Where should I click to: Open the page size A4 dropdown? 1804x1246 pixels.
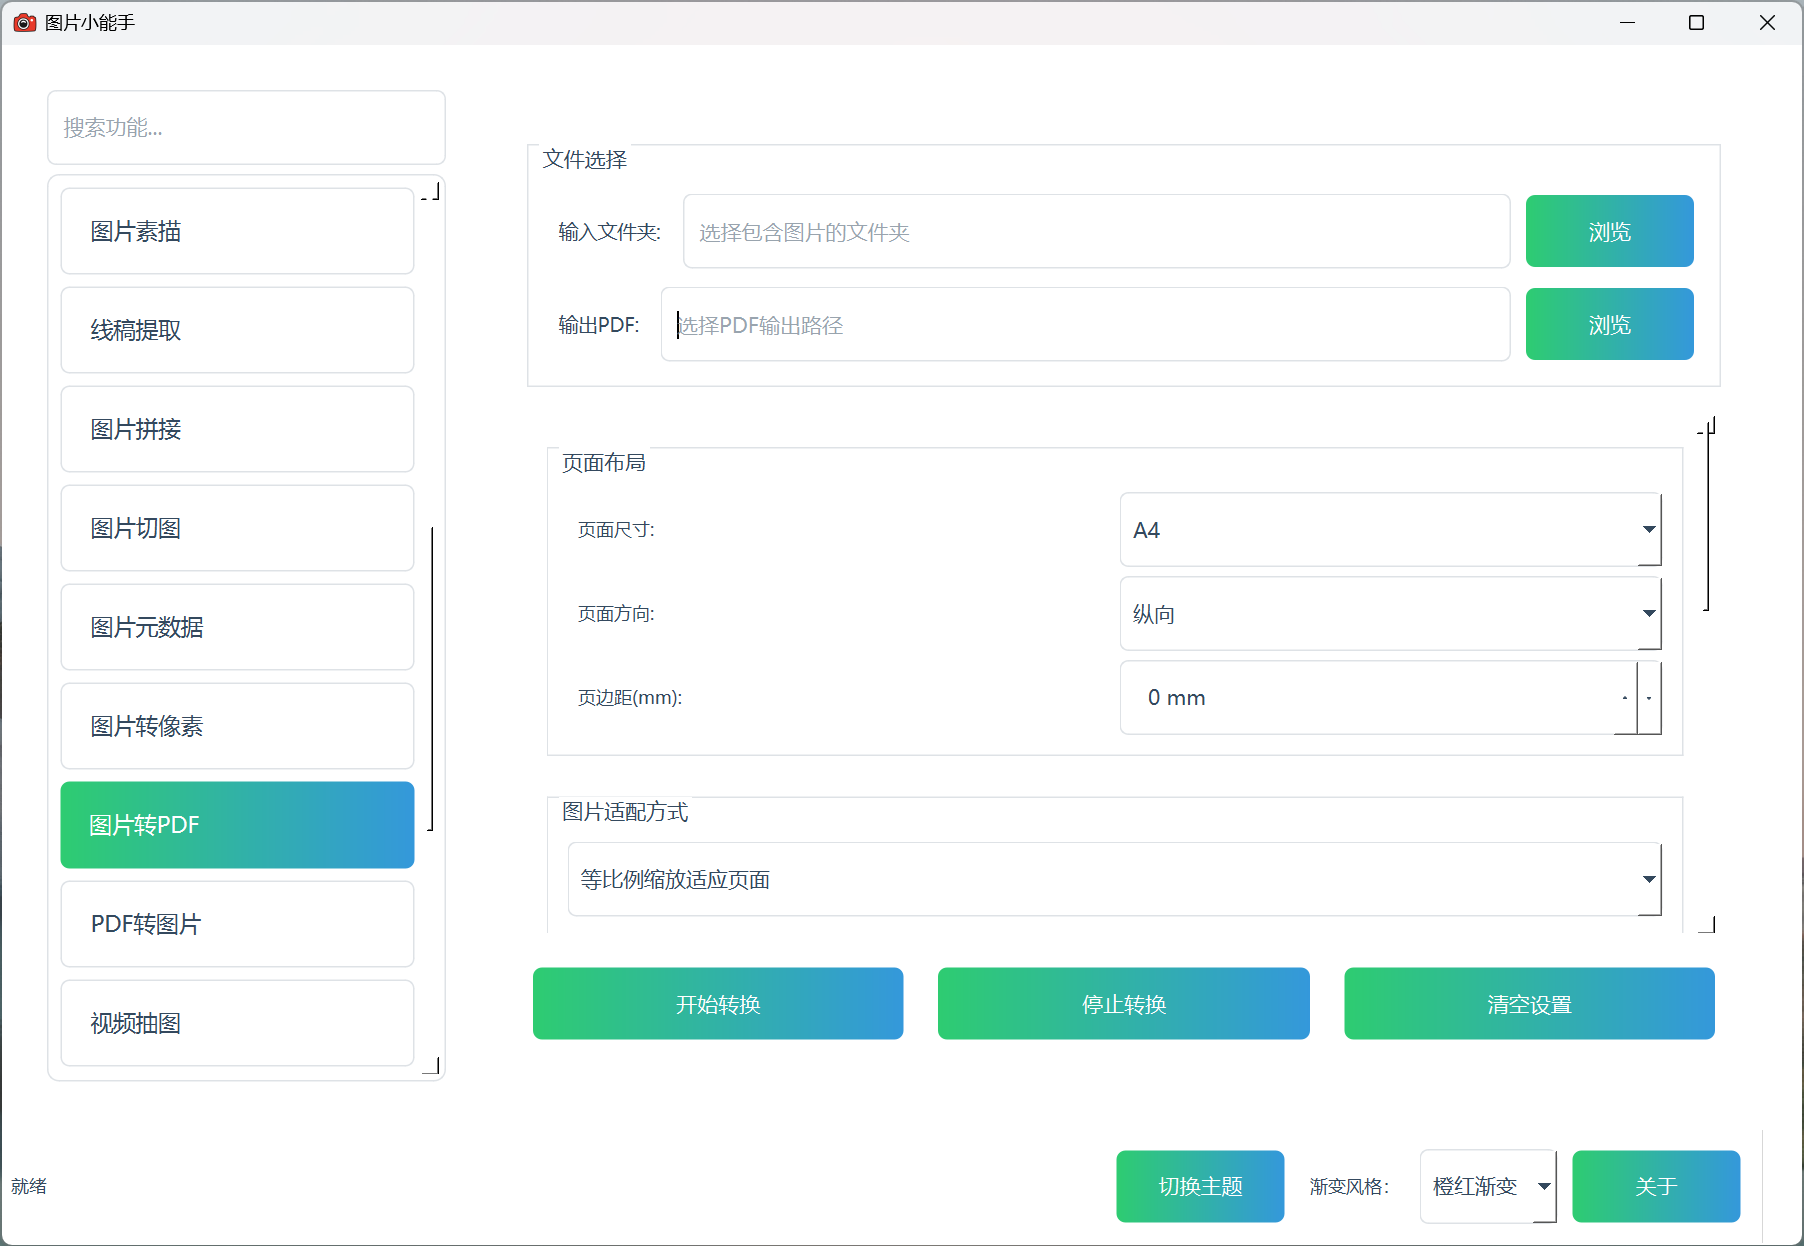1390,530
